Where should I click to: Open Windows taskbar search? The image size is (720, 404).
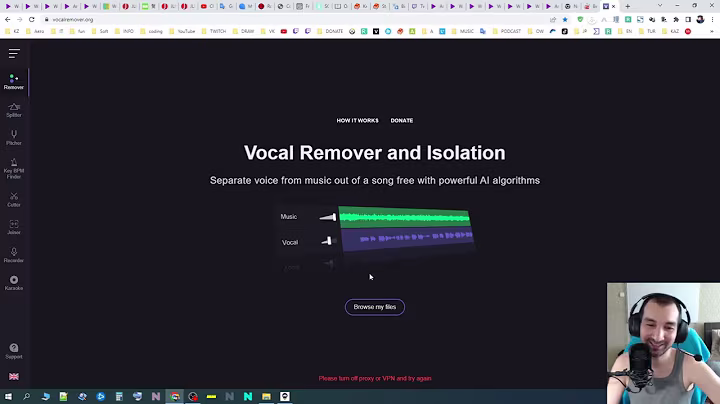click(x=27, y=397)
